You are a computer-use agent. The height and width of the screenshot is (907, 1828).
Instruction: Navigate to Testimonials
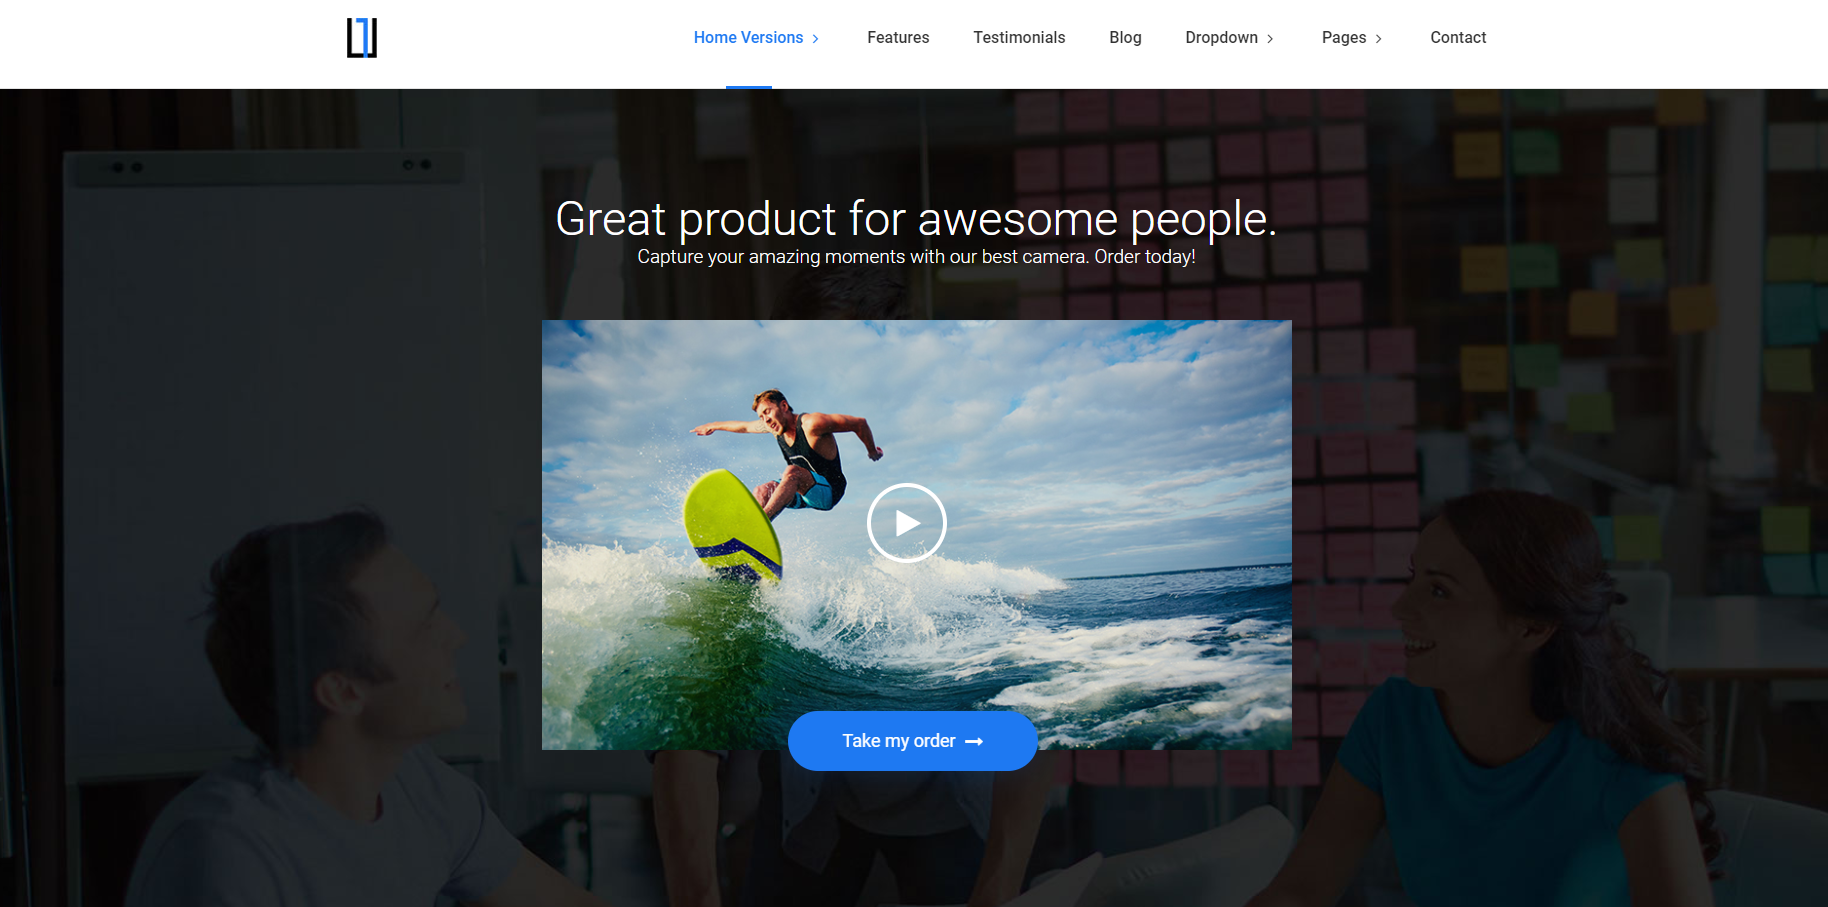click(1018, 38)
